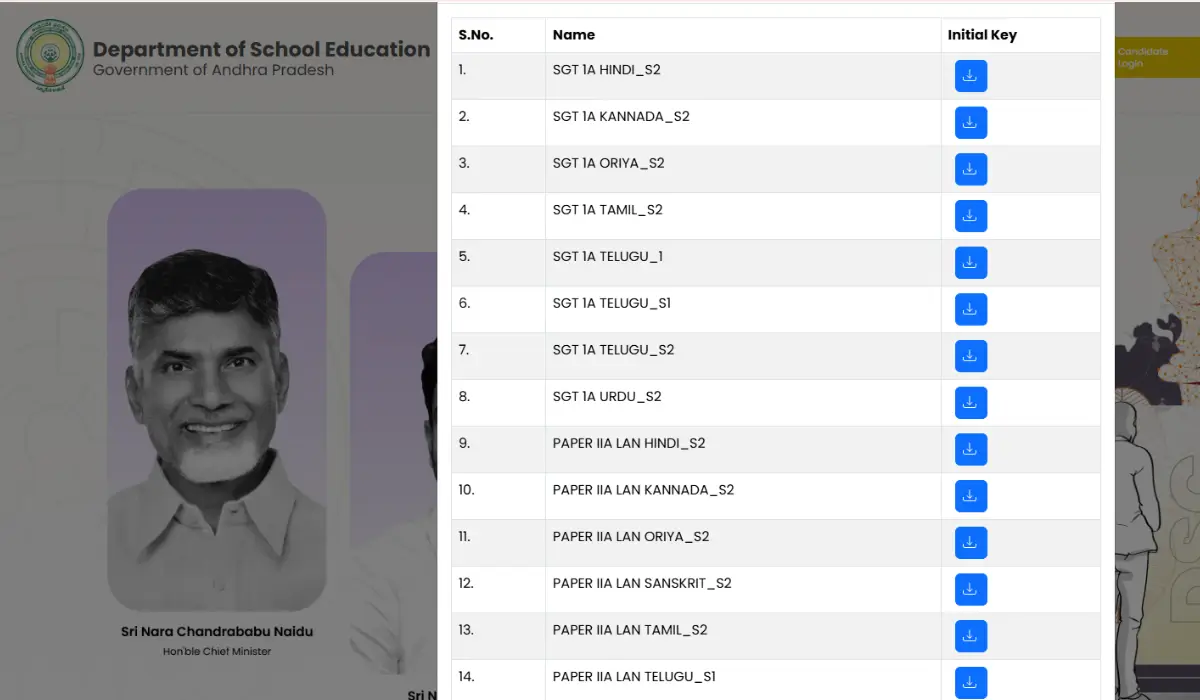
Task: Select the text PAPER IIA LAN SANSKRIT_S2
Action: click(x=642, y=583)
